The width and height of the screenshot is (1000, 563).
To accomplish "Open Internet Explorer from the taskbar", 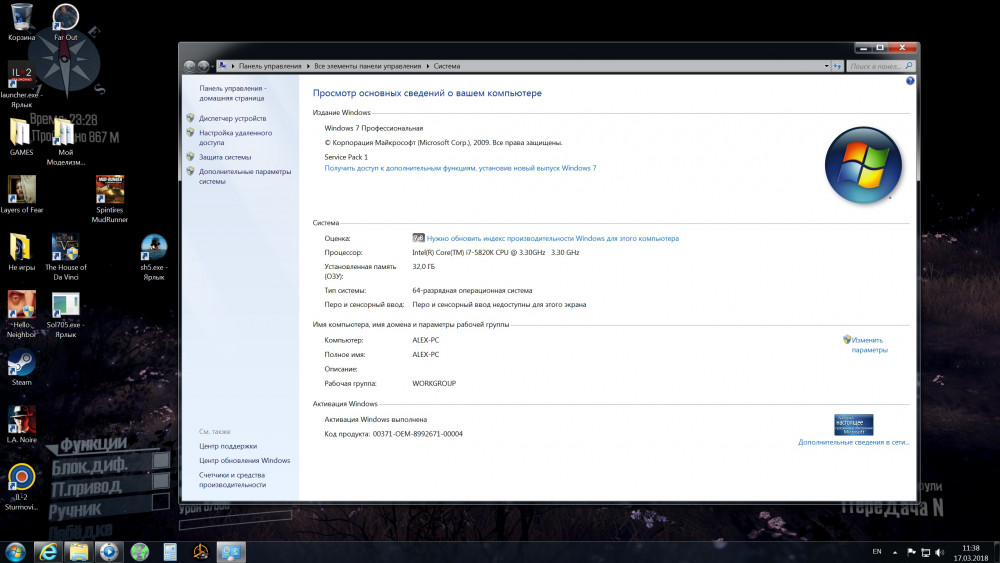I will [46, 551].
